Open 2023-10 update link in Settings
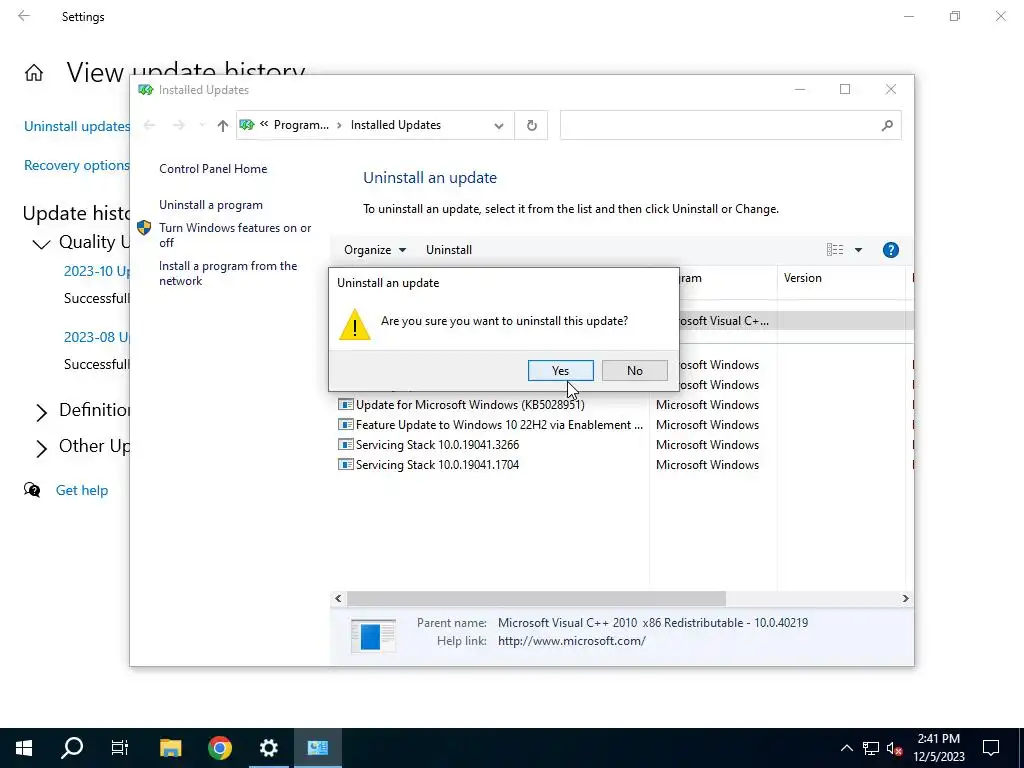The width and height of the screenshot is (1024, 768). (97, 271)
